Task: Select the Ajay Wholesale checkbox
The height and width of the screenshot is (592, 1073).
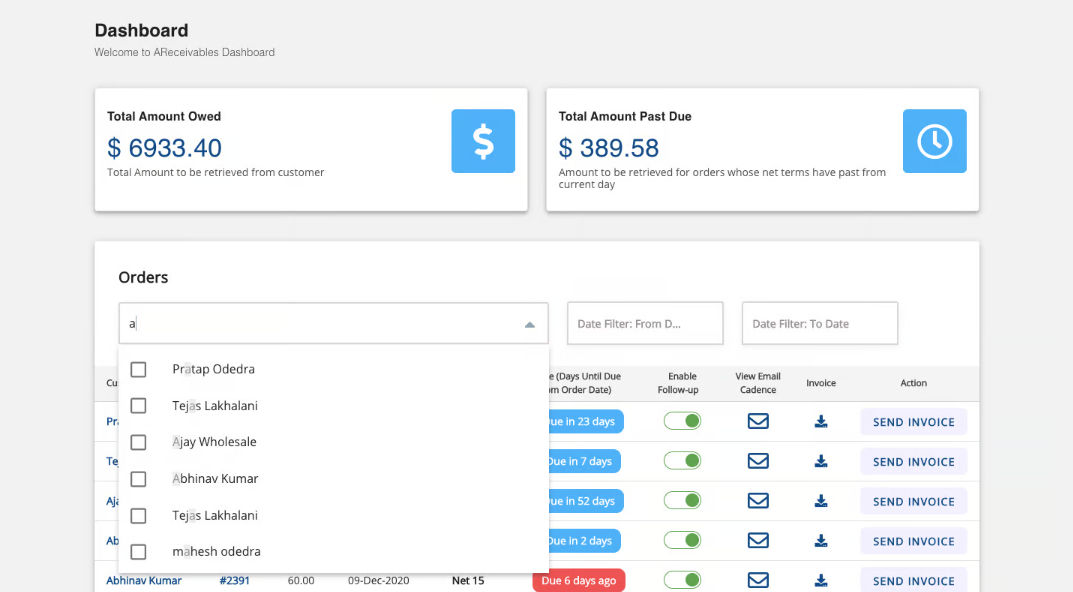Action: 139,442
